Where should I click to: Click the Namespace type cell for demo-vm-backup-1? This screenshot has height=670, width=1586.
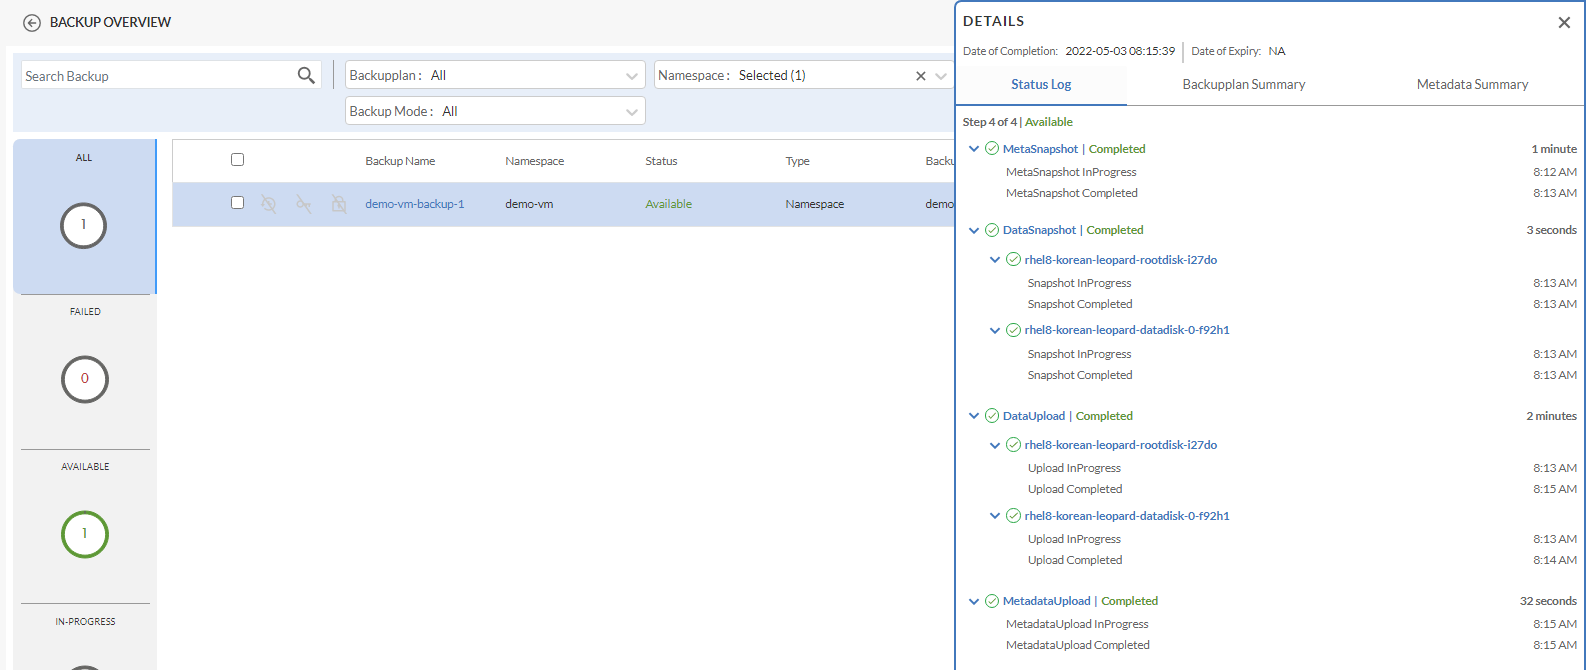point(815,204)
